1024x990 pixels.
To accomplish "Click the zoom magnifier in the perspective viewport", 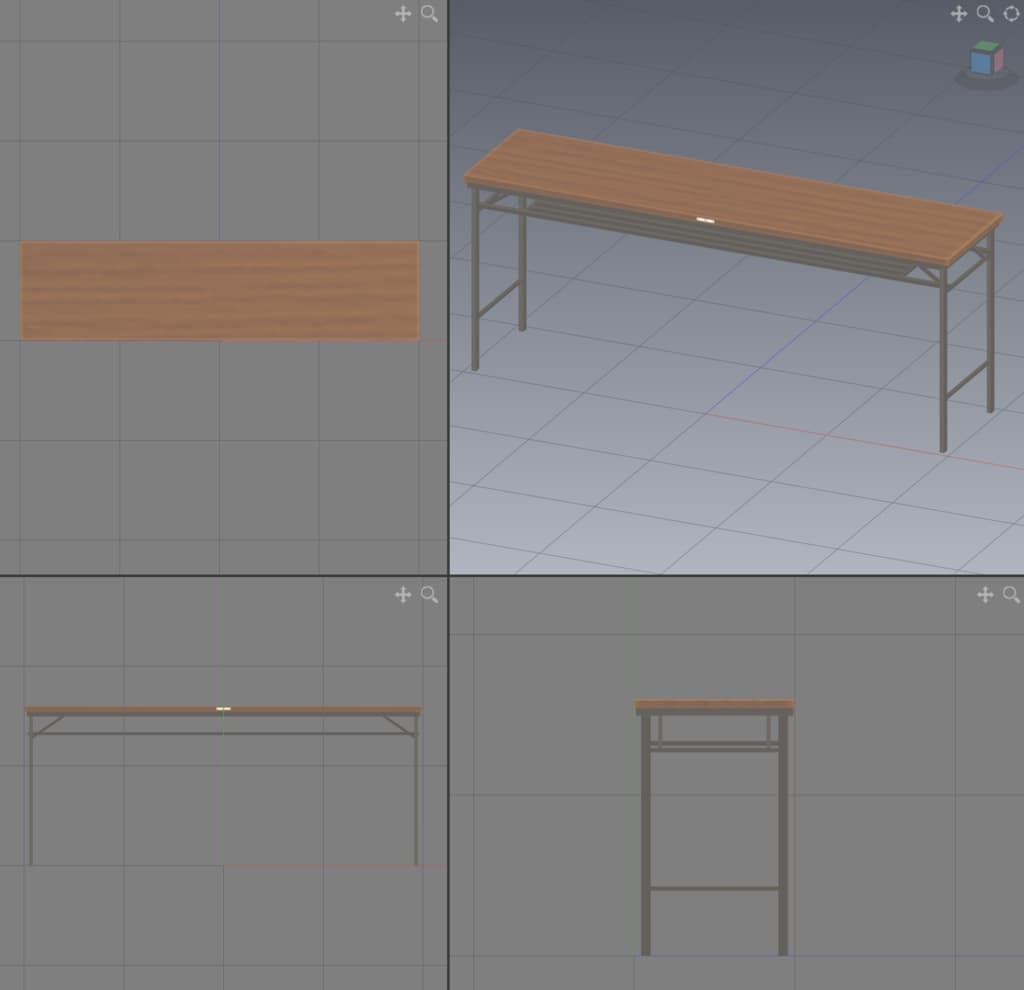I will [x=984, y=14].
